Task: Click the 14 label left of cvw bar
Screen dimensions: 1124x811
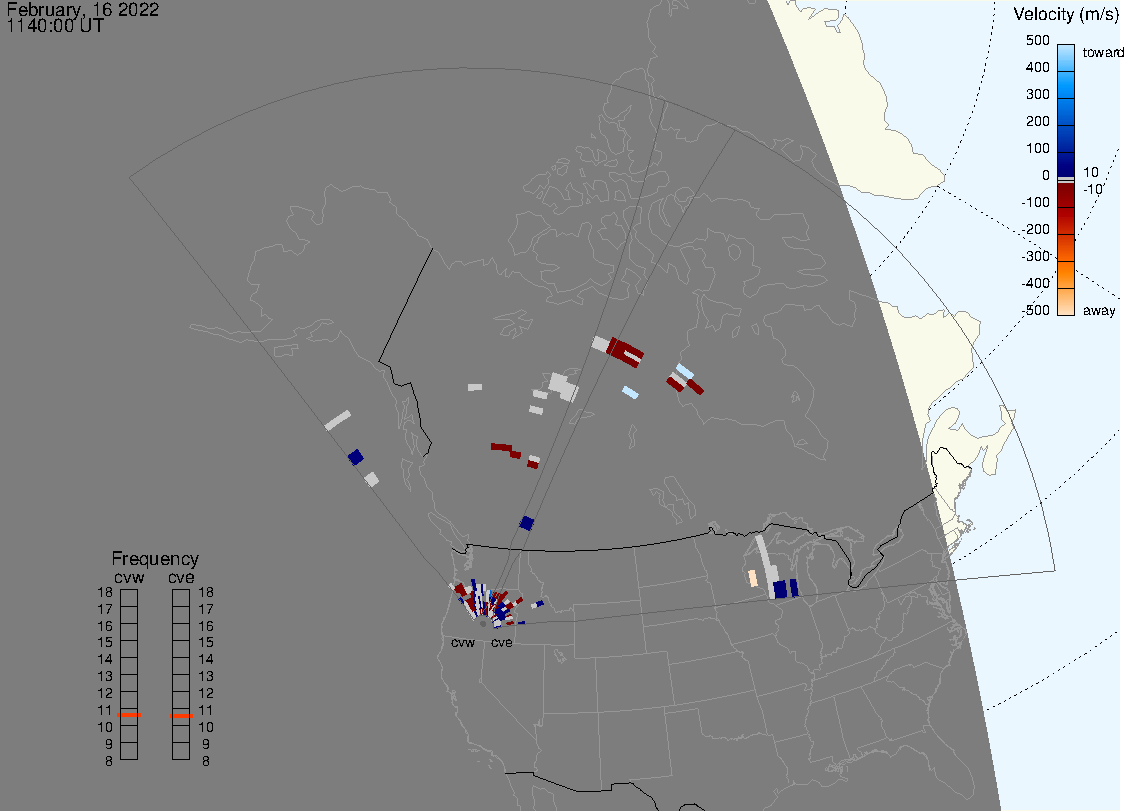Action: 105,660
